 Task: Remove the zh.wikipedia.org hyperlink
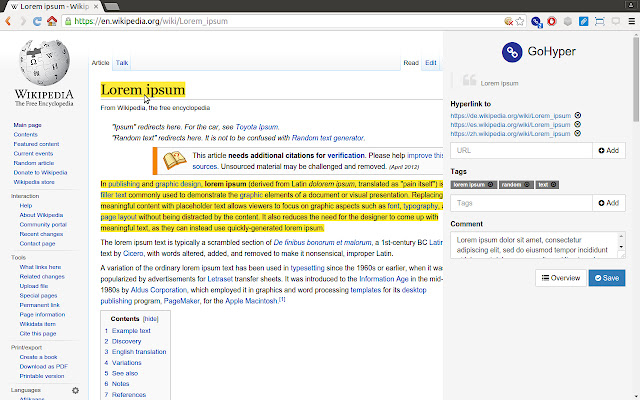tap(578, 134)
